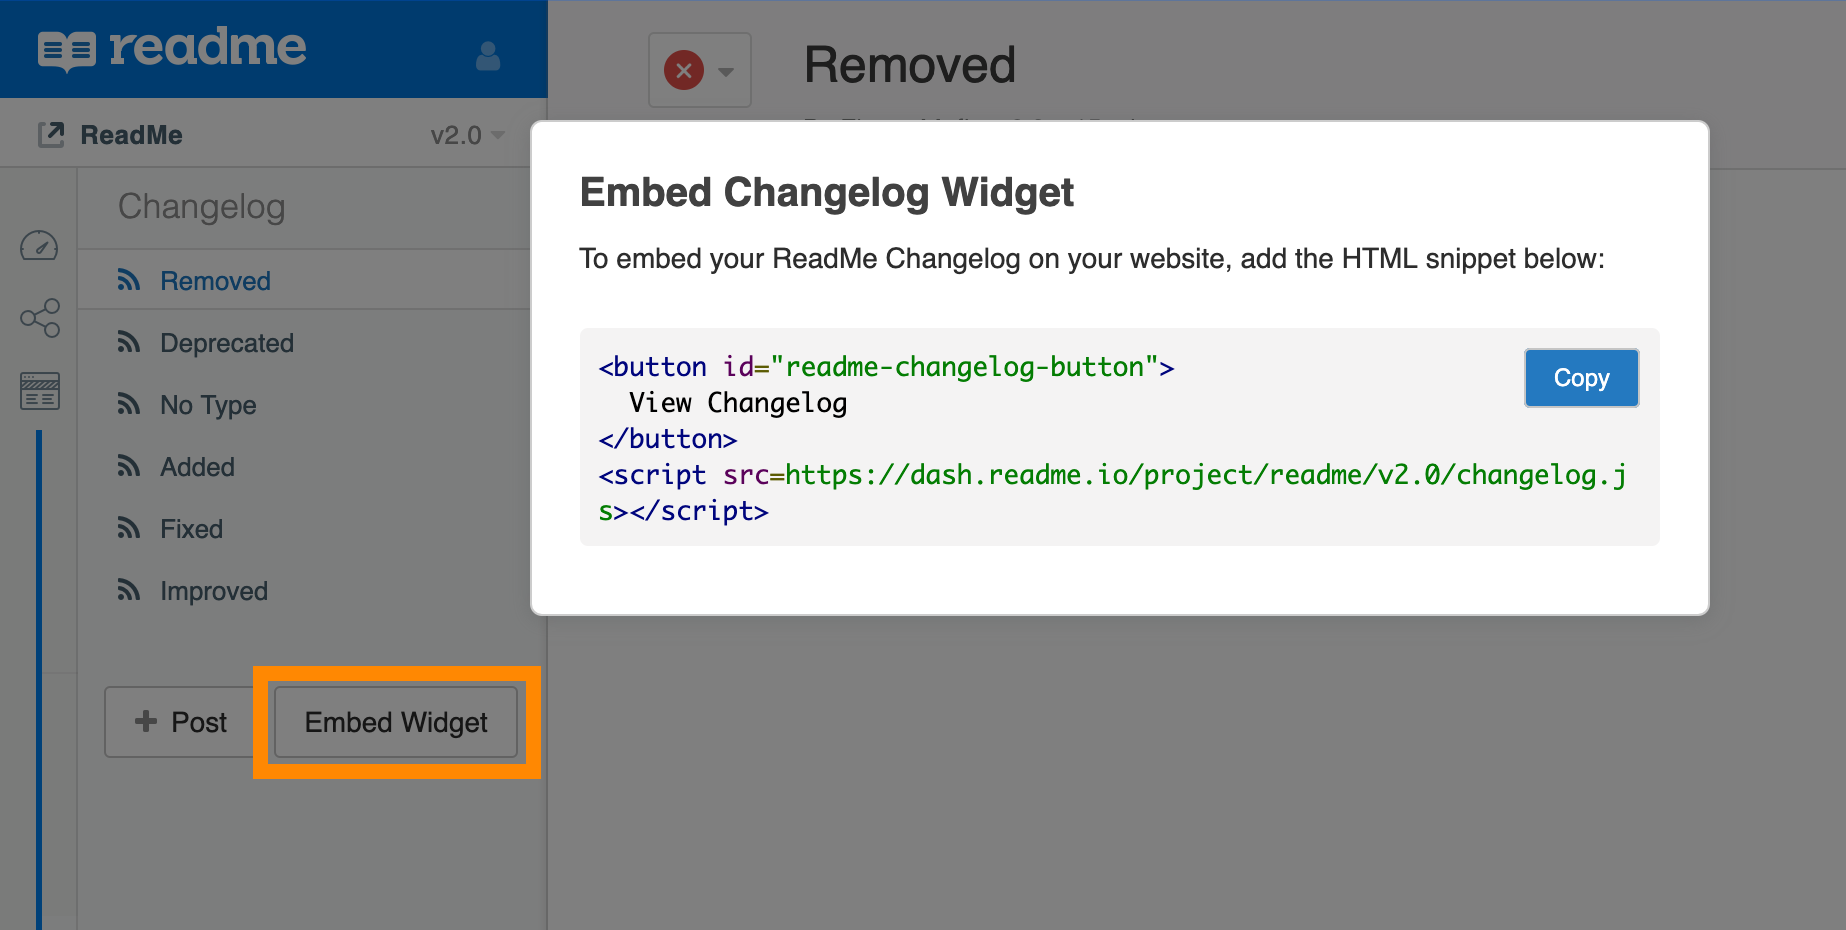Click the Embed Widget button
The image size is (1846, 930).
tap(396, 722)
